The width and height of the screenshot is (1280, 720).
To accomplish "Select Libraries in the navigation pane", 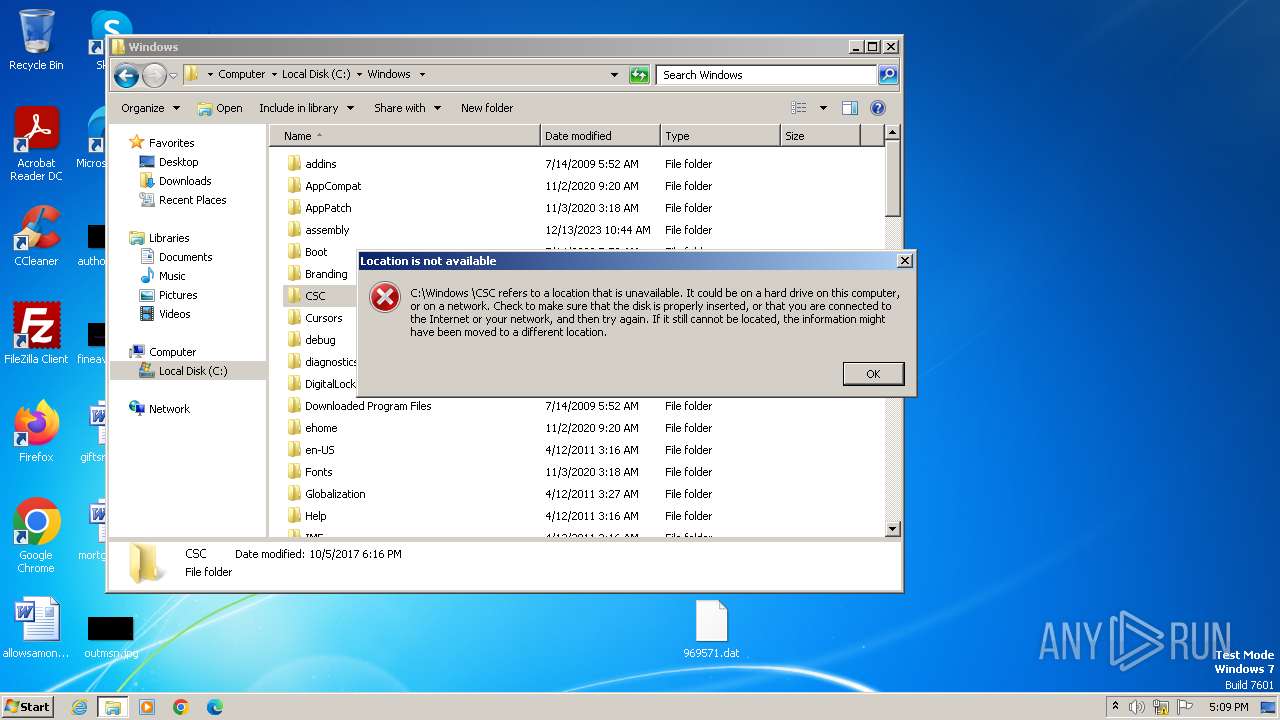I will pyautogui.click(x=169, y=238).
